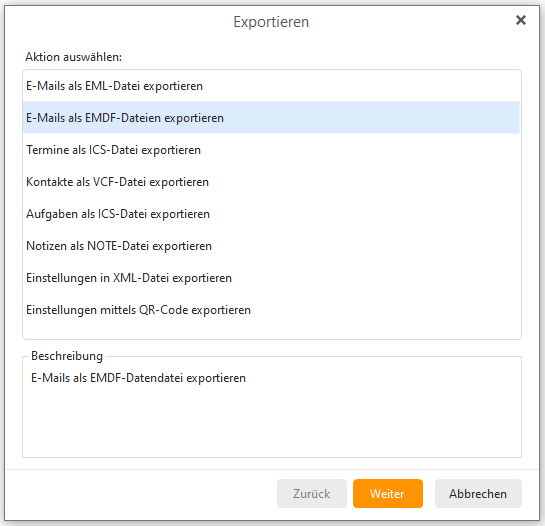545x526 pixels.
Task: Select 'Termine als ICS-Datei exportieren'
Action: click(271, 150)
